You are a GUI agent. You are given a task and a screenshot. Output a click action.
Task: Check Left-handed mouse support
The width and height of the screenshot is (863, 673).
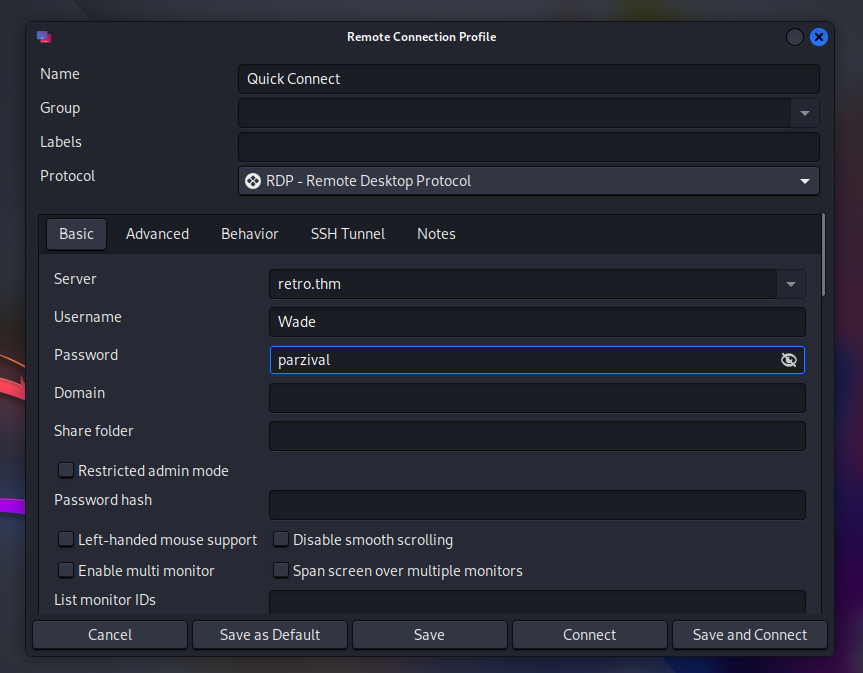[66, 540]
